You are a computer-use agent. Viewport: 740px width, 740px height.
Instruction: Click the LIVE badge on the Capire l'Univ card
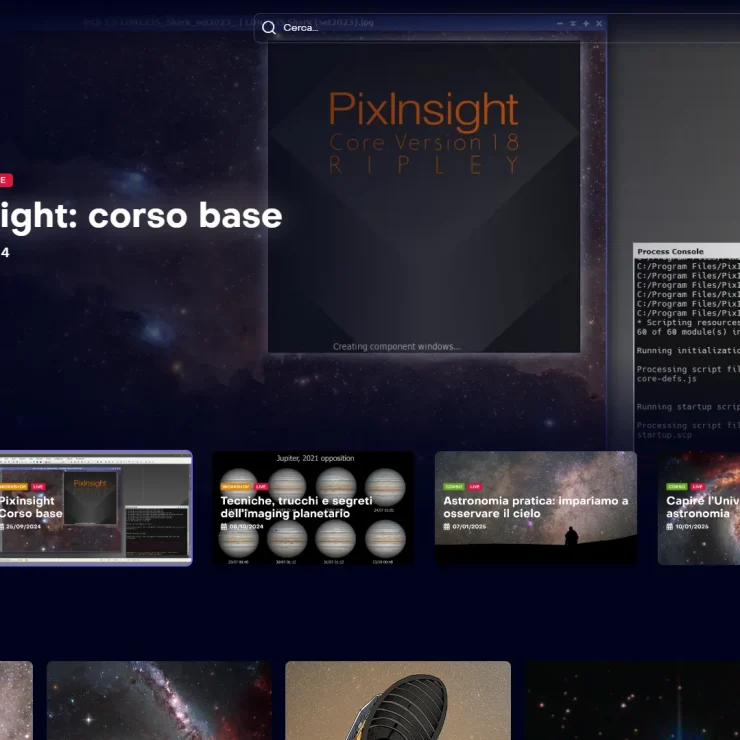click(x=698, y=487)
